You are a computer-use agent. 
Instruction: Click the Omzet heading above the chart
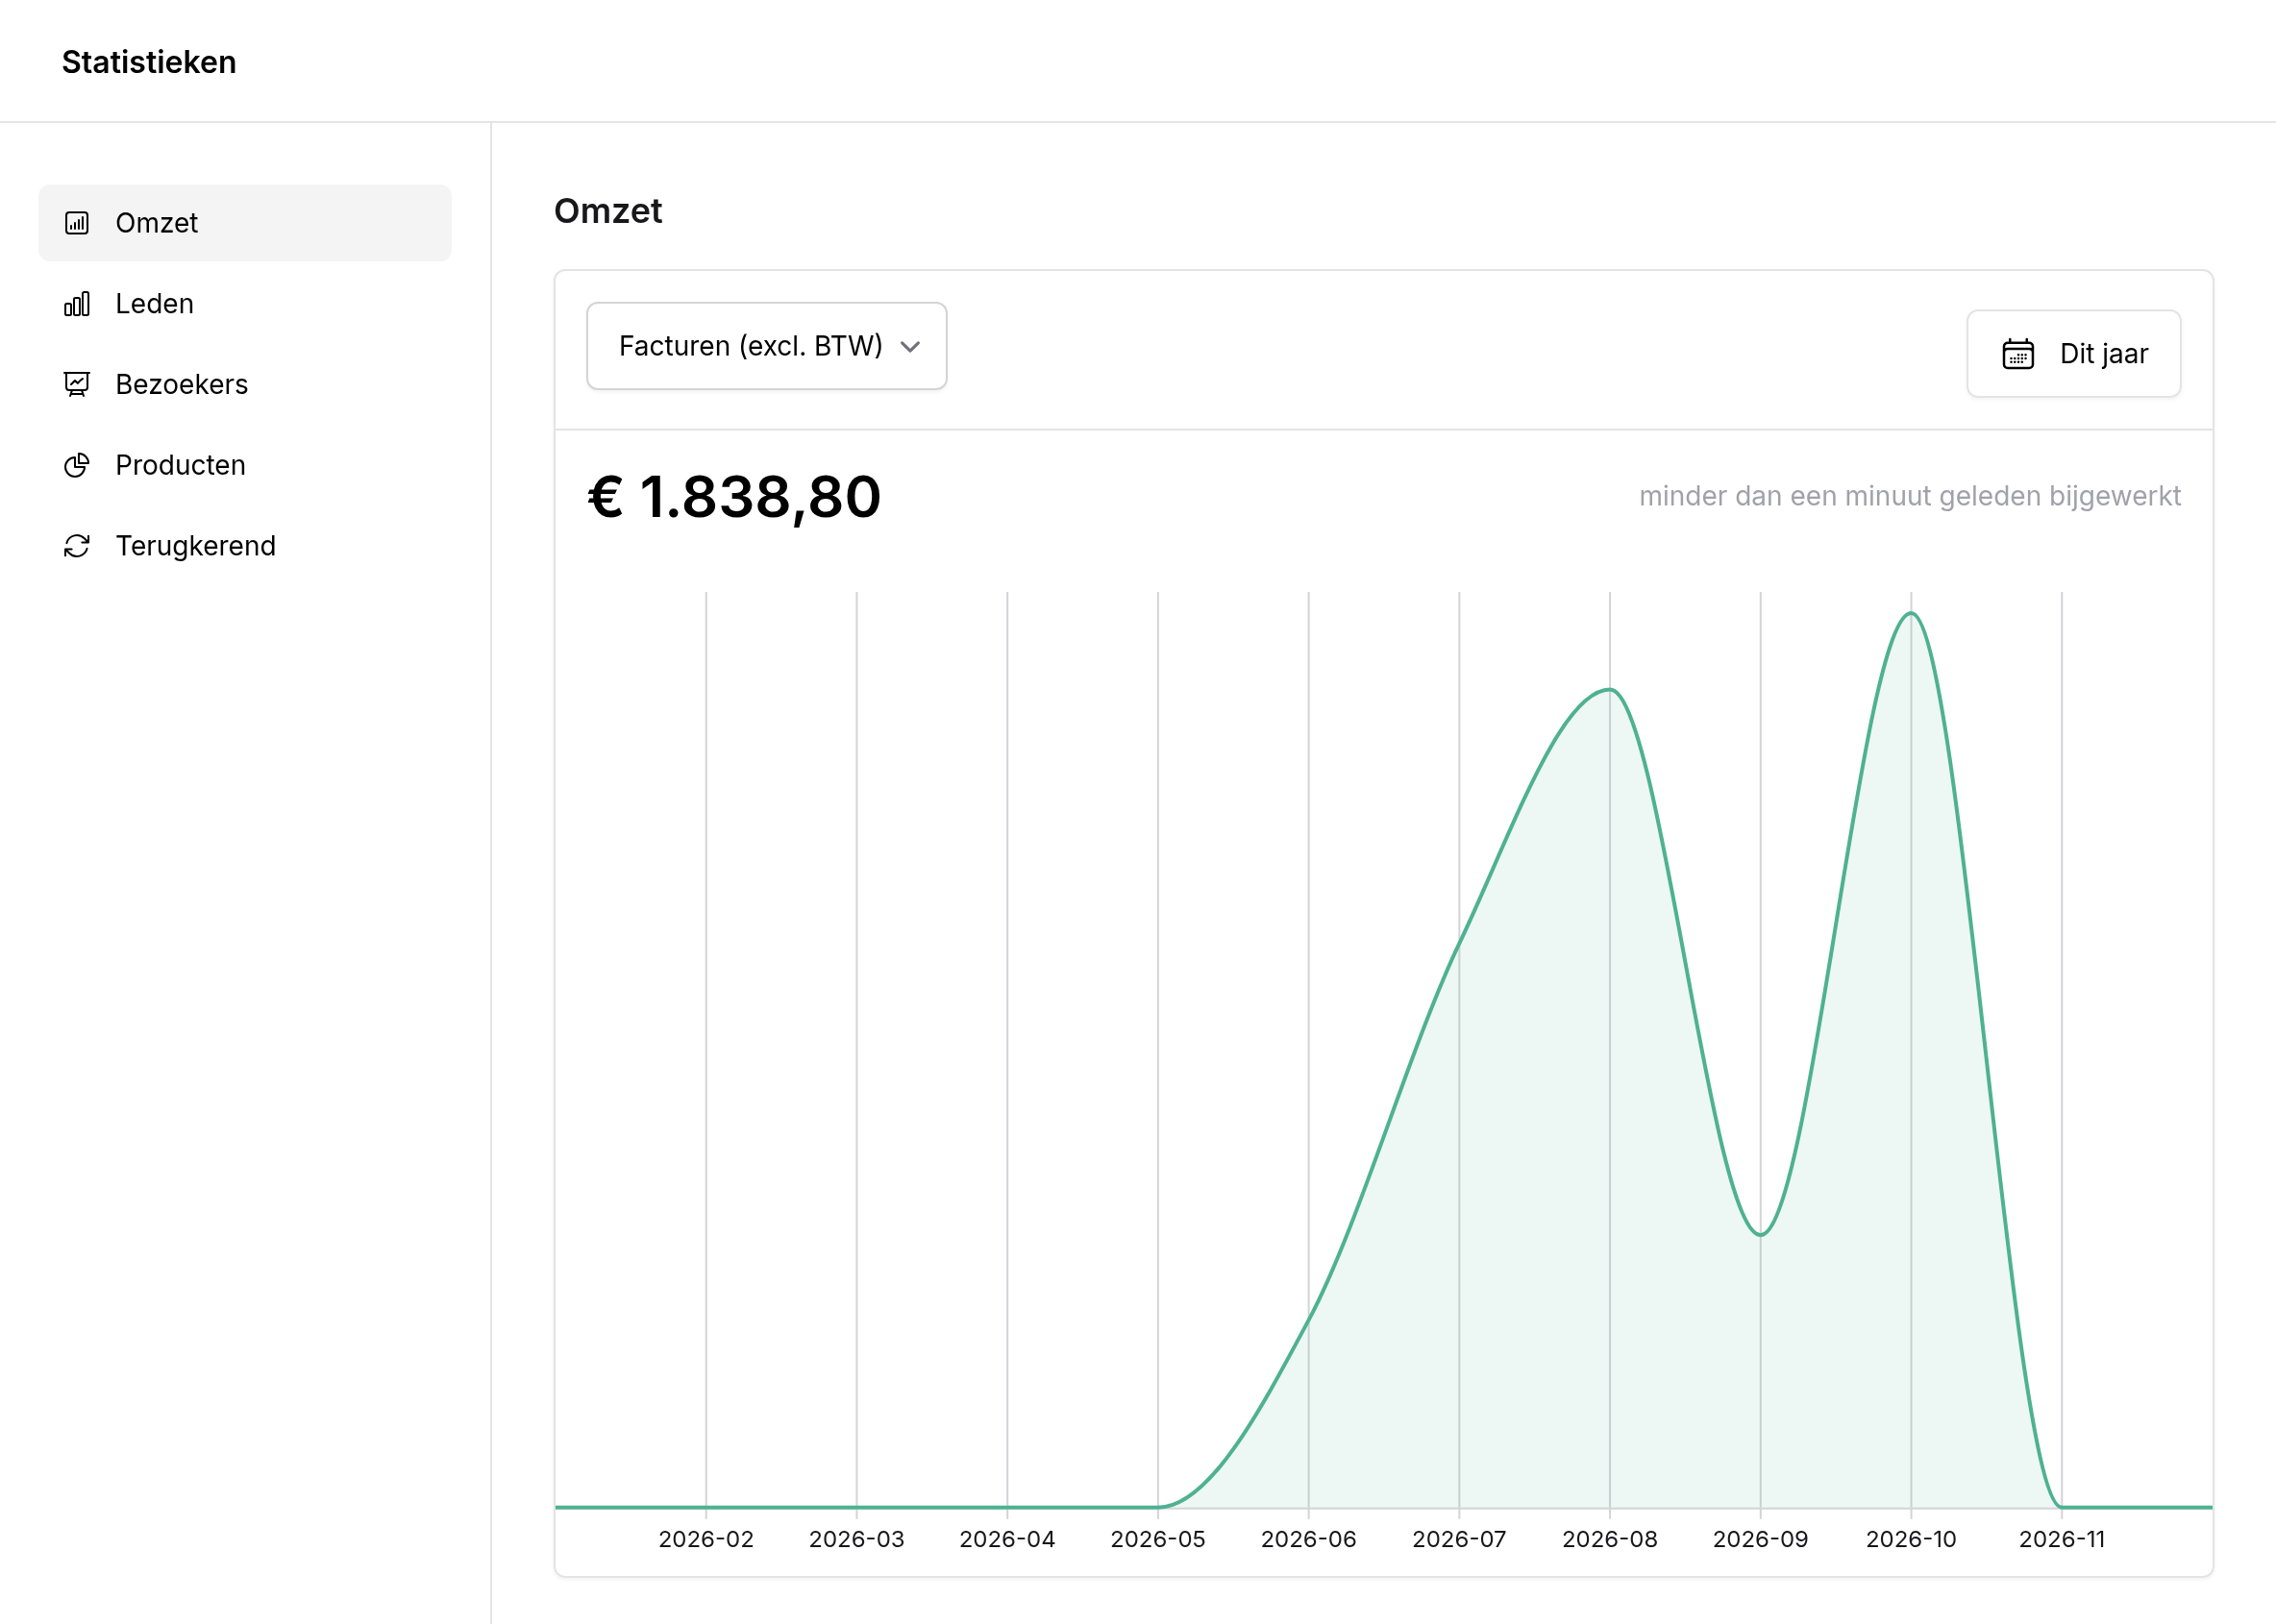coord(608,211)
